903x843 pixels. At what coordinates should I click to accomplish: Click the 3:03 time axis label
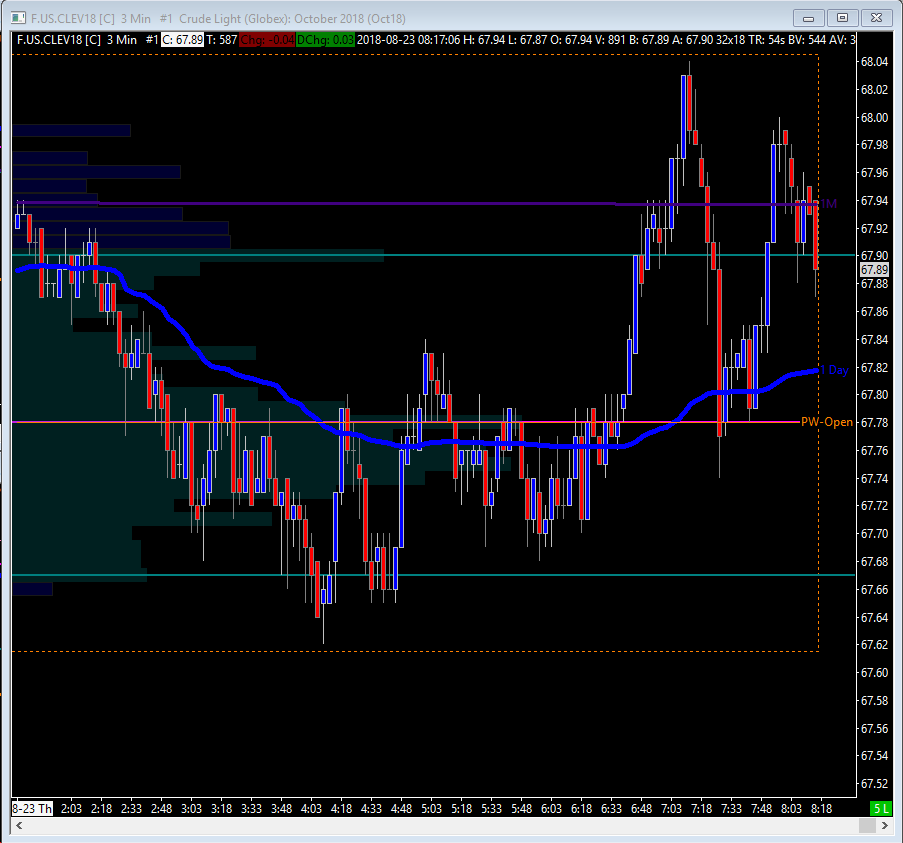(192, 808)
